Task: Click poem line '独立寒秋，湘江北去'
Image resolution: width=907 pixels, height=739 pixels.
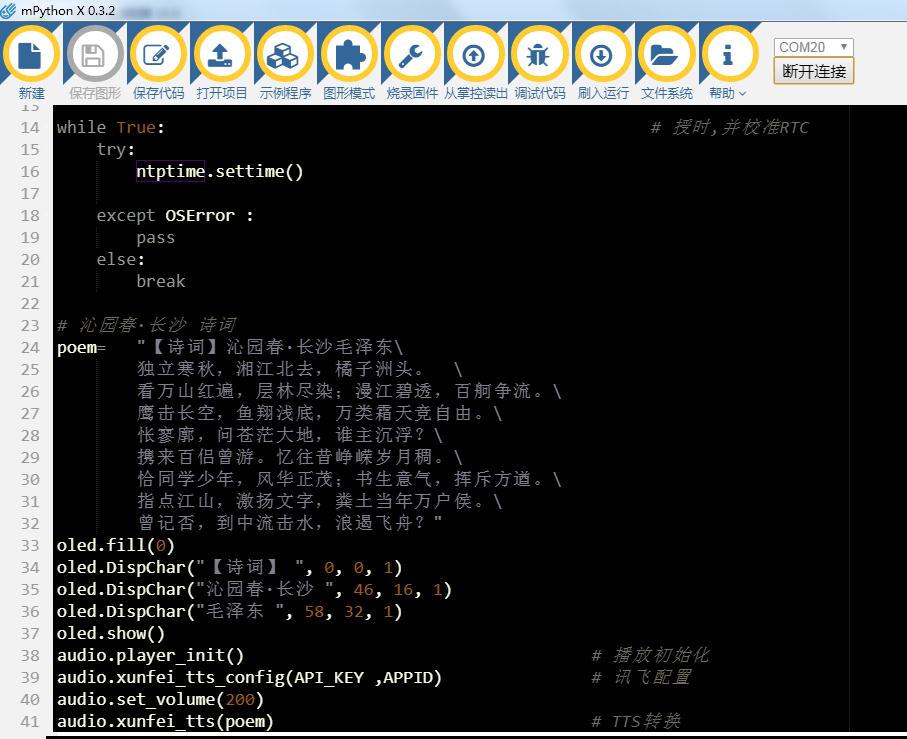Action: click(299, 370)
